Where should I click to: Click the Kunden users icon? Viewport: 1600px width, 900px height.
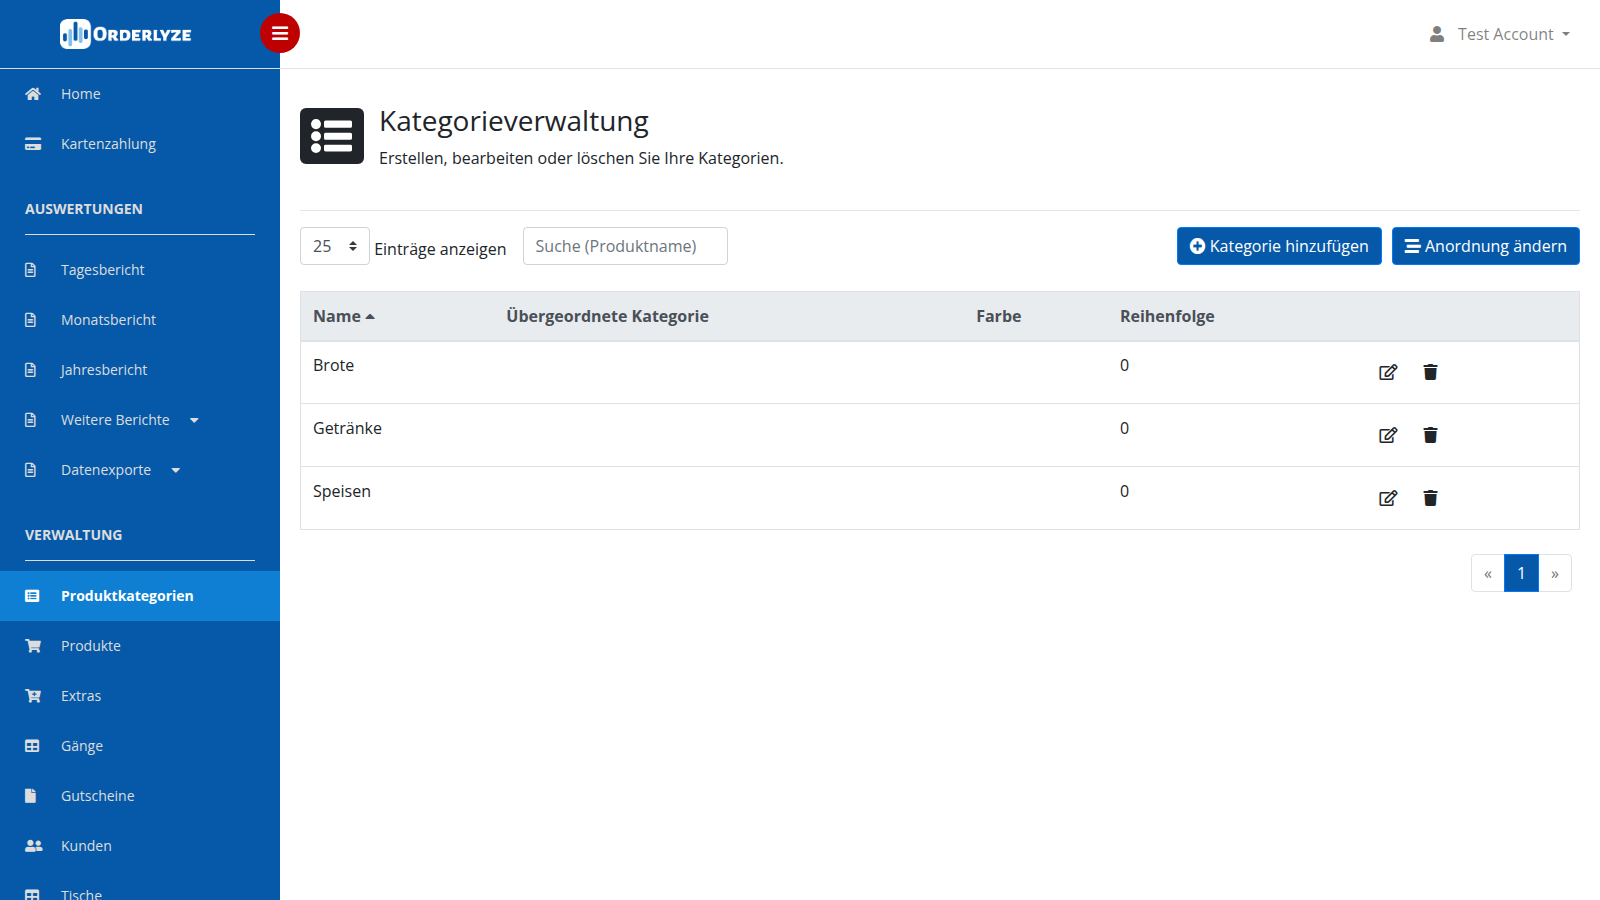pos(34,846)
